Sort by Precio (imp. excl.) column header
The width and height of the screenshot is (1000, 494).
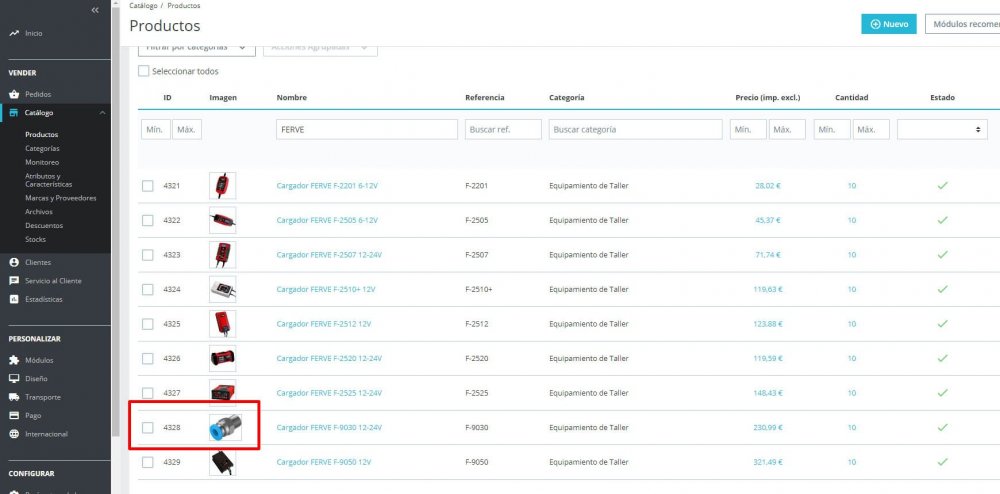[768, 98]
